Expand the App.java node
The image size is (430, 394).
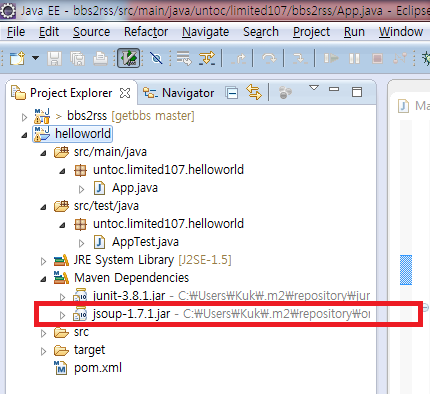click(x=81, y=190)
